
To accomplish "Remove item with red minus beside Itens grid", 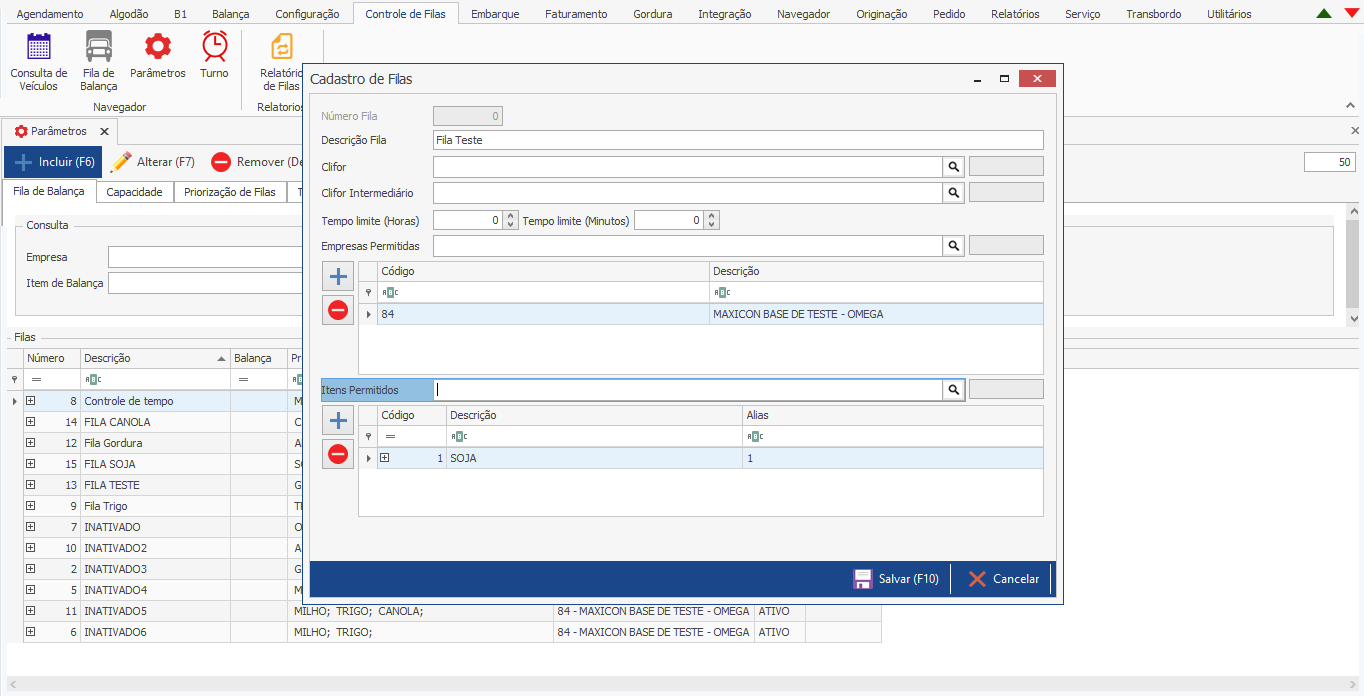I will pyautogui.click(x=338, y=454).
